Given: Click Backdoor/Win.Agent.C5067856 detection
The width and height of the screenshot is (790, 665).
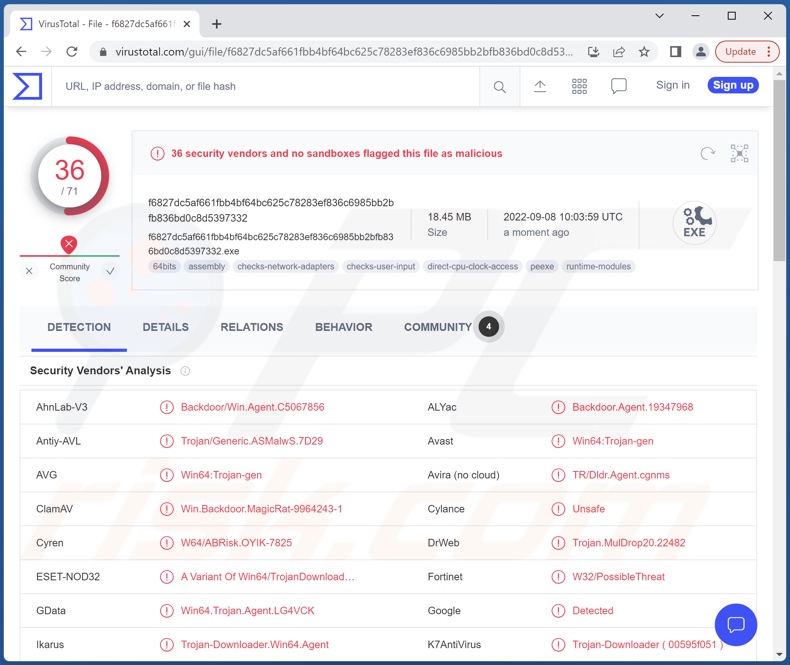Looking at the screenshot, I should [x=252, y=407].
